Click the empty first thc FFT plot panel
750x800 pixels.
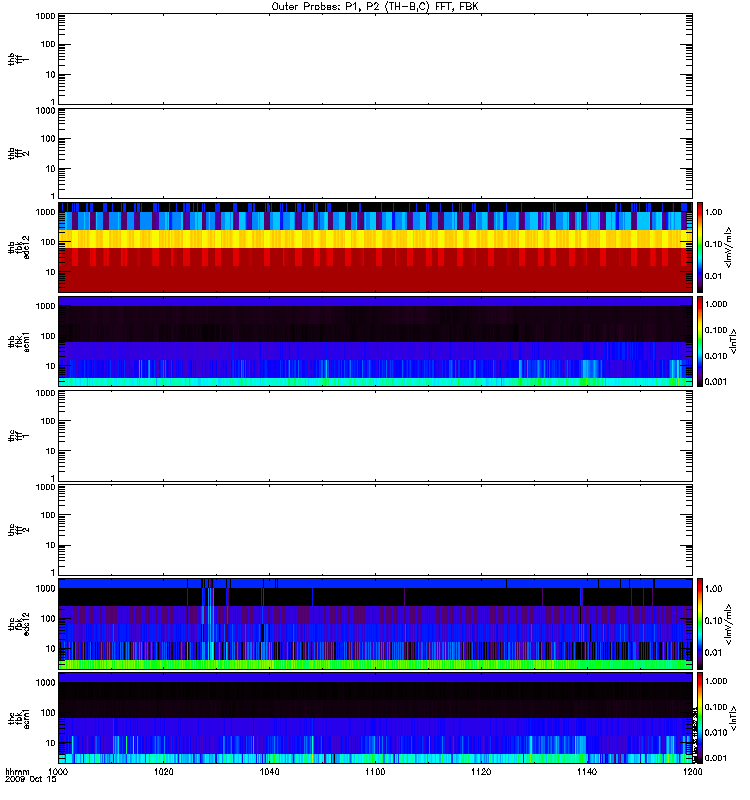(x=375, y=436)
